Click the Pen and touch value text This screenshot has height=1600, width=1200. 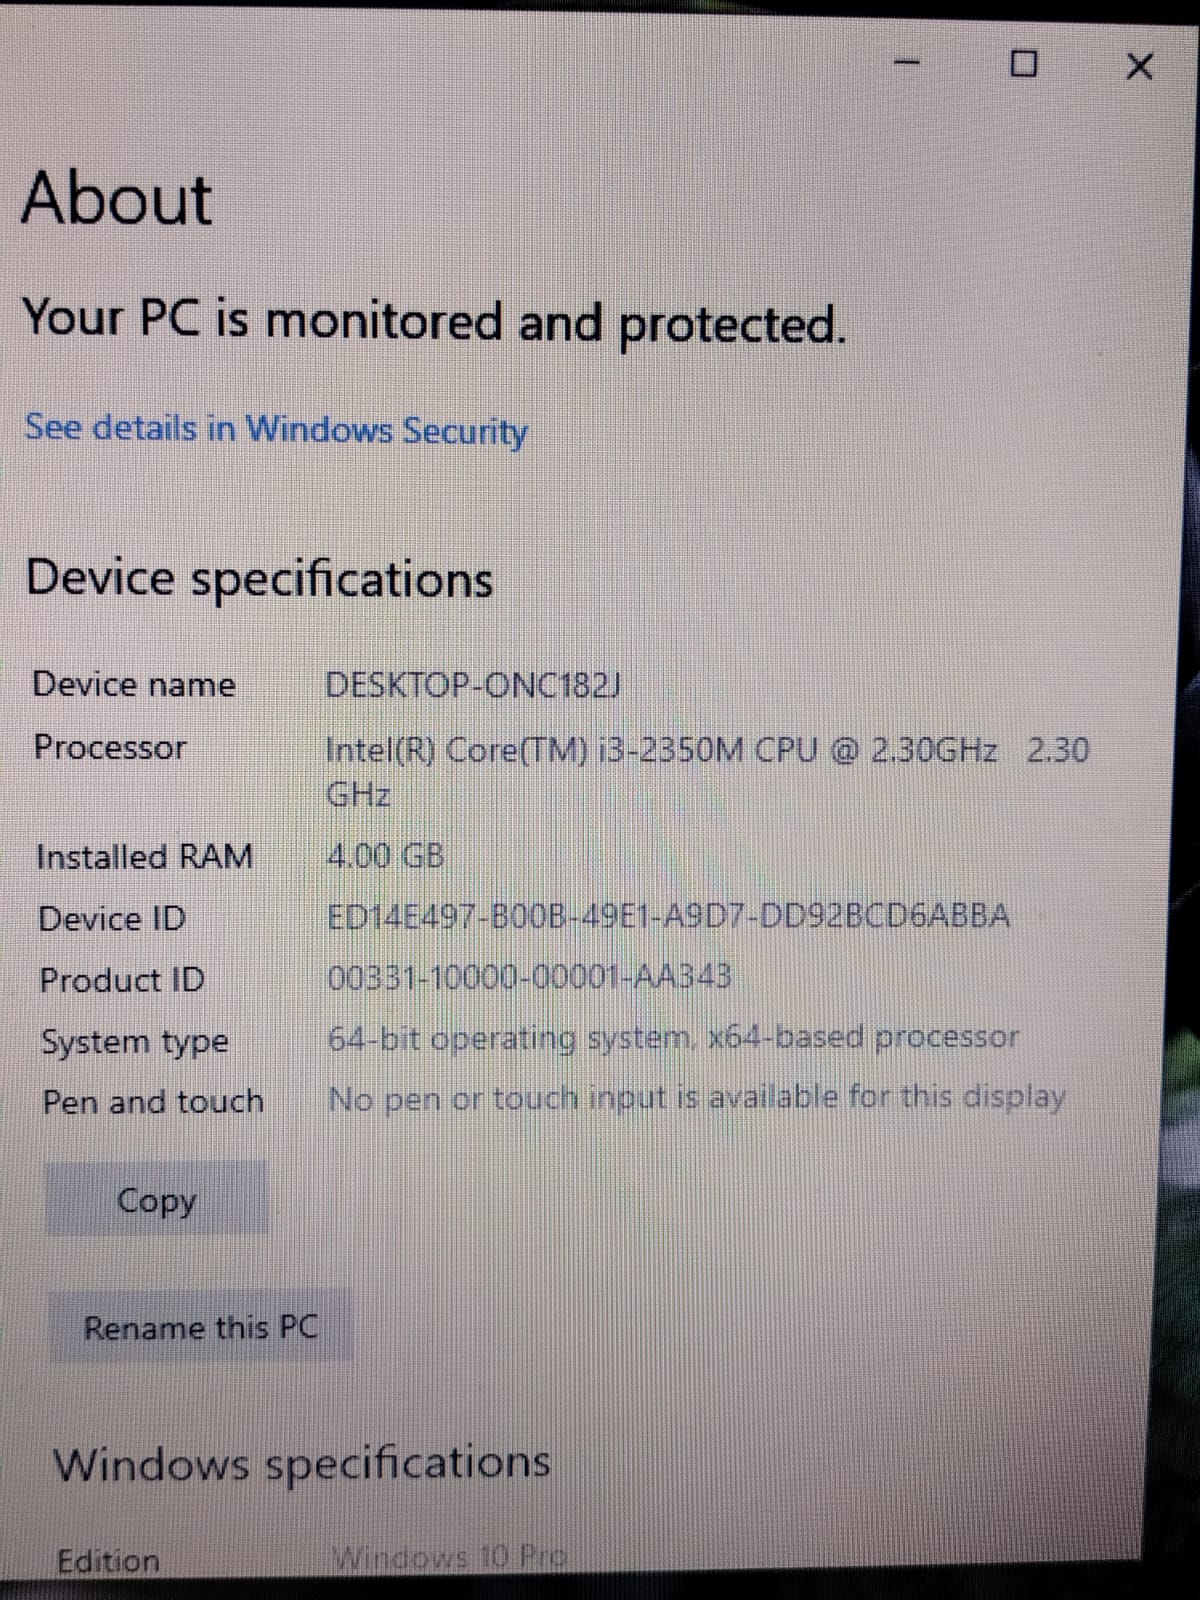[697, 1098]
